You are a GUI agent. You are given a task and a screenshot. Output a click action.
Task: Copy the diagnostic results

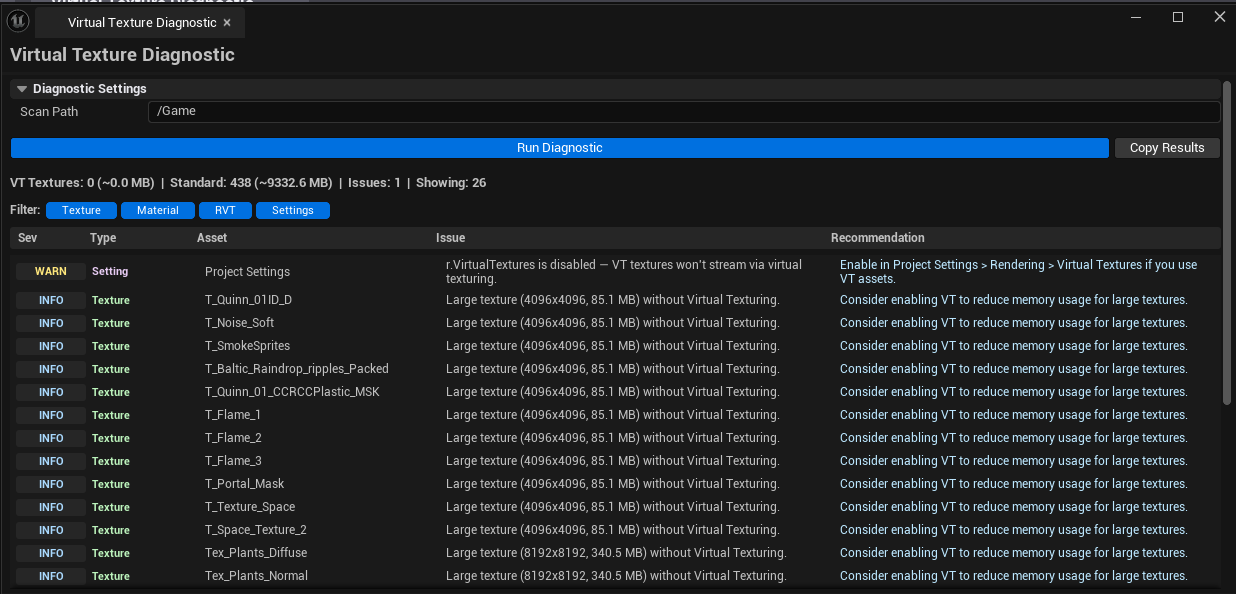1167,148
